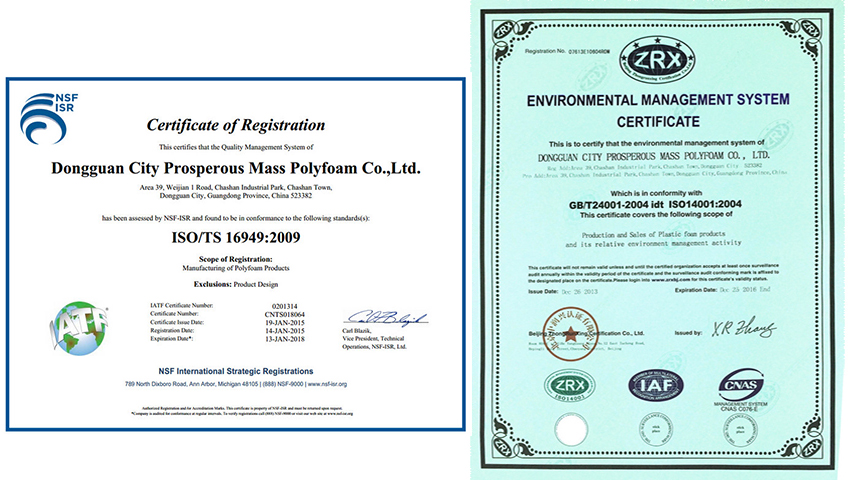848x480 pixels.
Task: Click 'This certificate covers the following scope of'
Action: click(656, 215)
